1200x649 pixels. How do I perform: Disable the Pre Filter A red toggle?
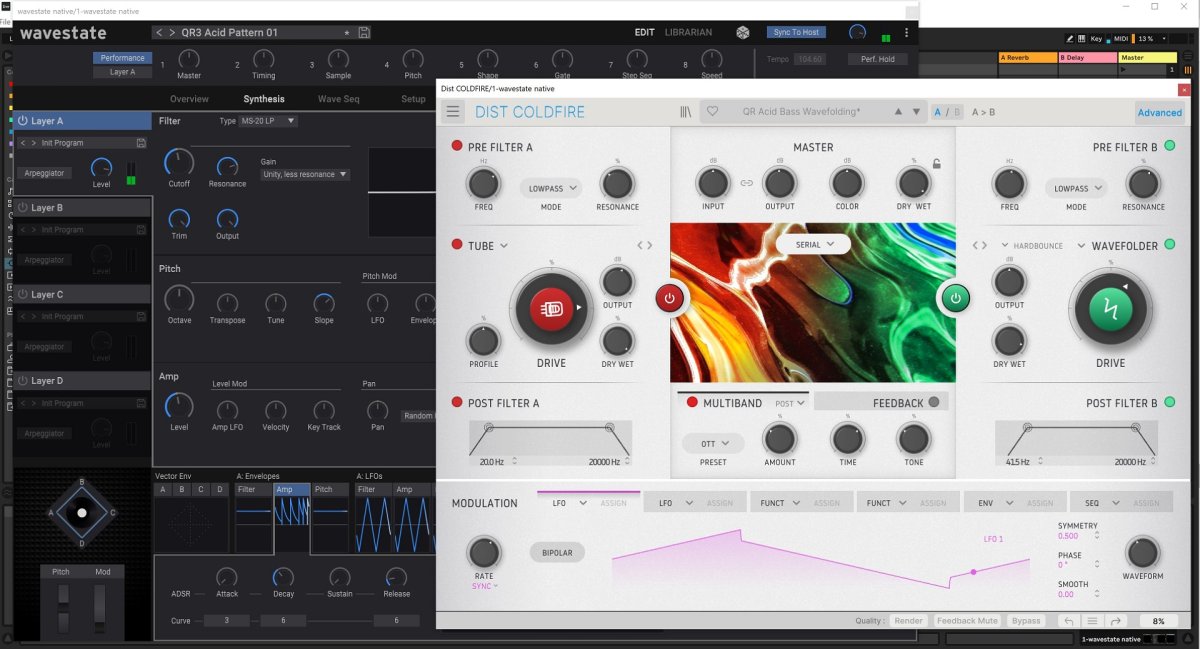[x=457, y=147]
